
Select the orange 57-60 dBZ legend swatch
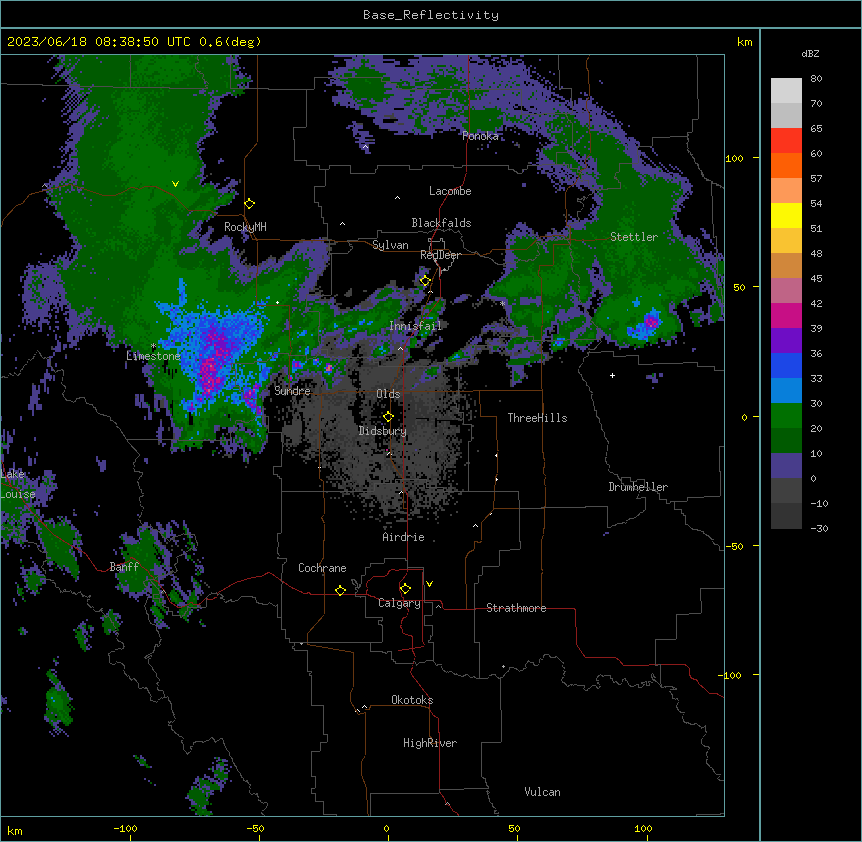coord(786,165)
